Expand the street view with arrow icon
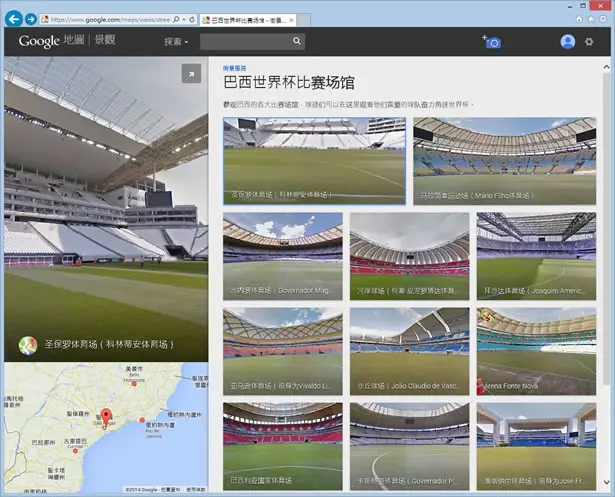Screen dimensions: 615x497 [191, 74]
